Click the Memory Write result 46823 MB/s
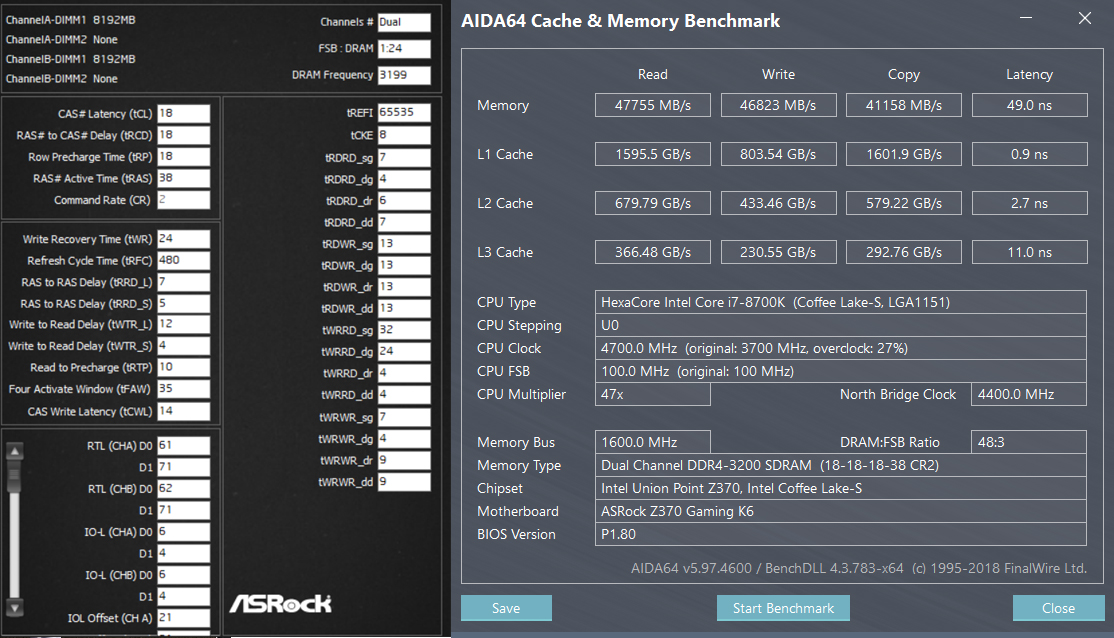1114x638 pixels. point(778,105)
